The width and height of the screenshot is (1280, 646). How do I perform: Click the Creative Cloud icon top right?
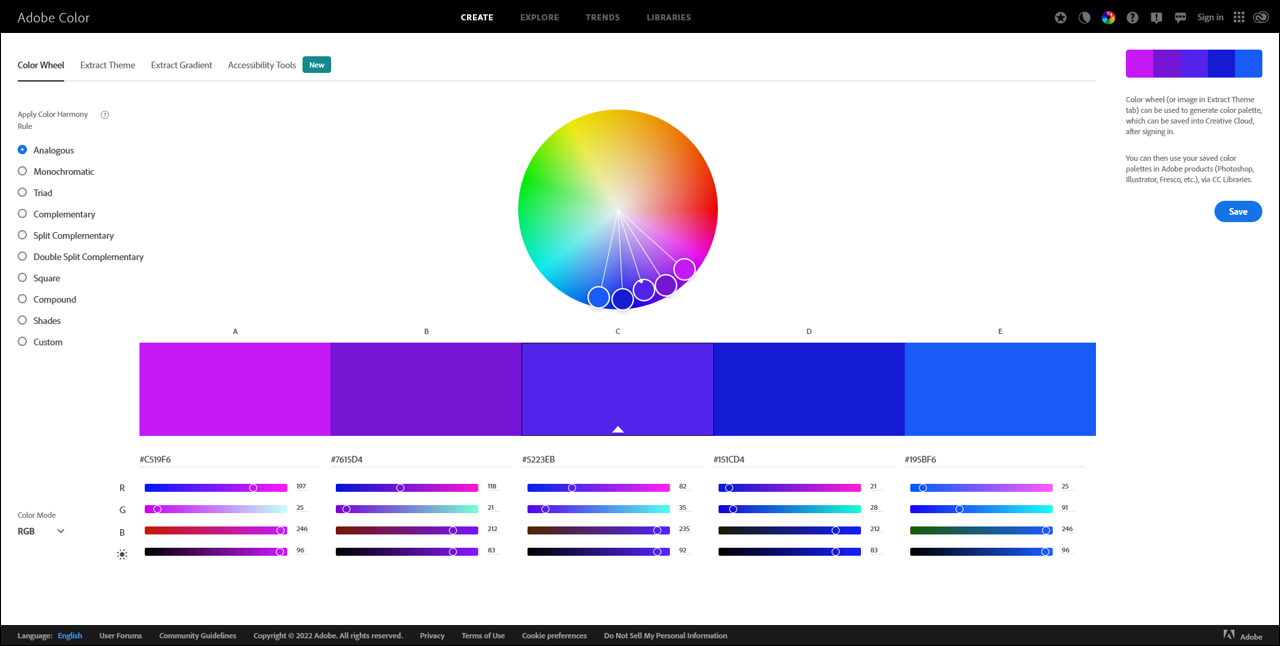click(1260, 17)
